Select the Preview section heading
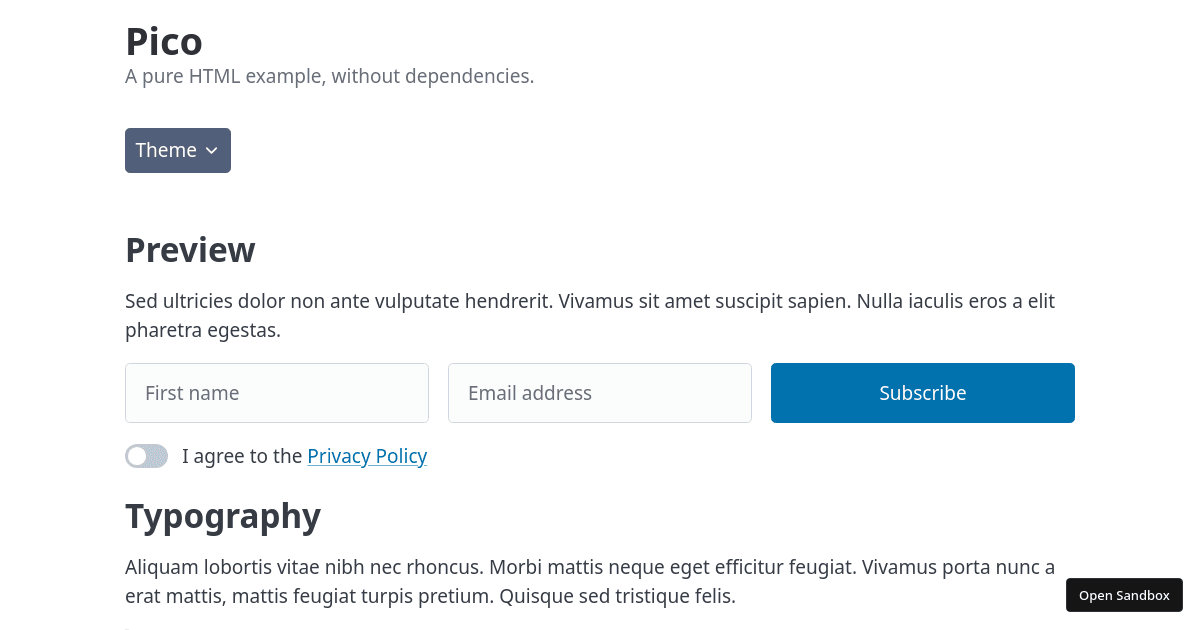This screenshot has height=630, width=1200. (190, 250)
